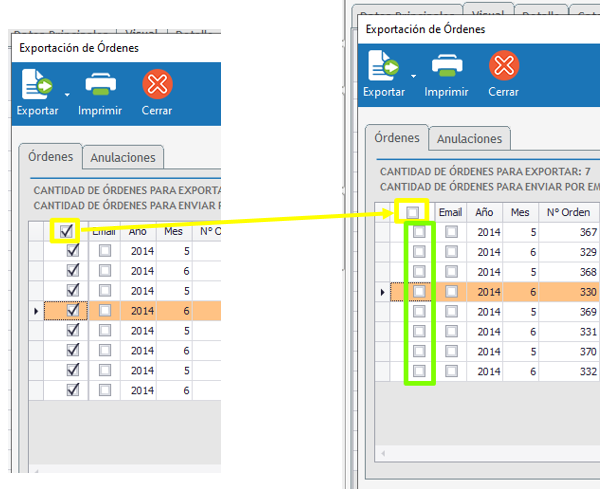
Task: Select the Órdenes tab in the right window
Action: coord(397,138)
